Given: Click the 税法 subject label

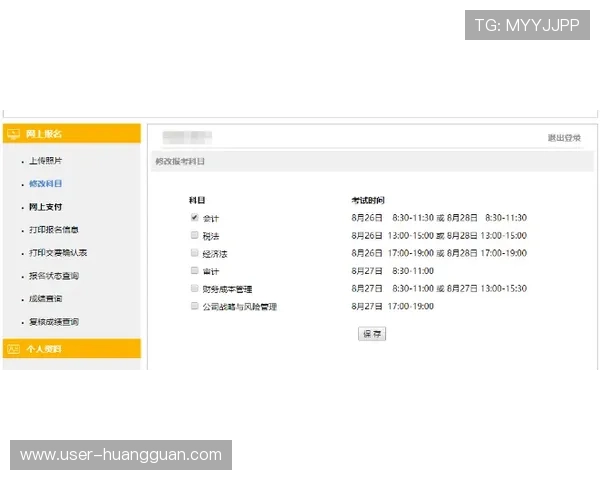Looking at the screenshot, I should [x=211, y=236].
